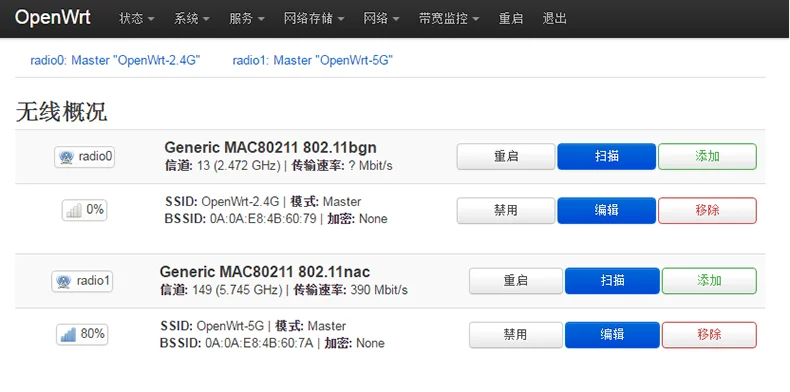Image resolution: width=790 pixels, height=392 pixels.
Task: Click 扫描 button for radio1
Action: [612, 281]
